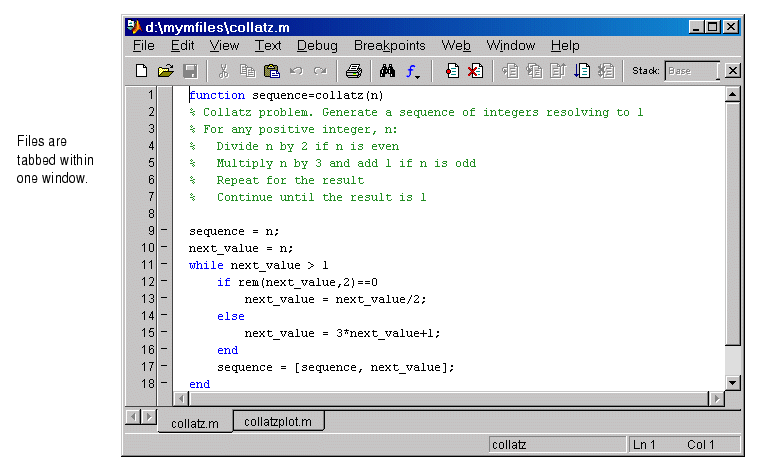Screen dimensions: 766x467
Task: Click the vertical scrollbar down arrow
Action: tap(732, 382)
